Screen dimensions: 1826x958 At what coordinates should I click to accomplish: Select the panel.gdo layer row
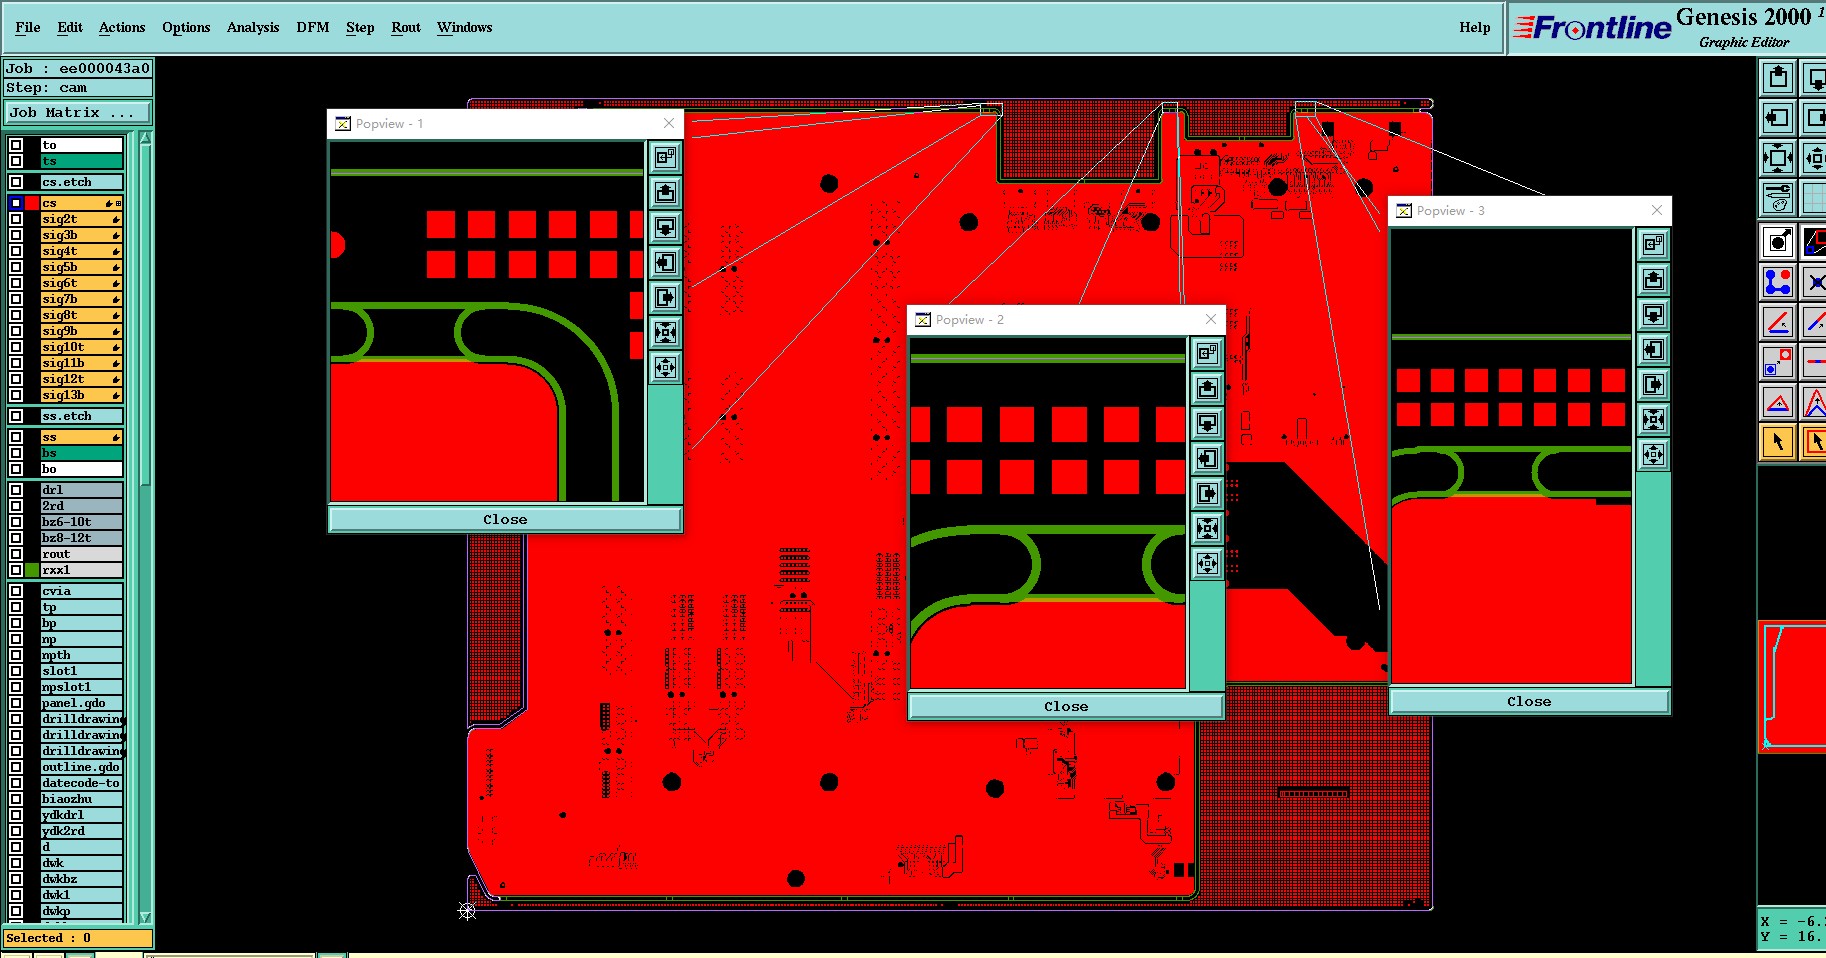tap(81, 703)
